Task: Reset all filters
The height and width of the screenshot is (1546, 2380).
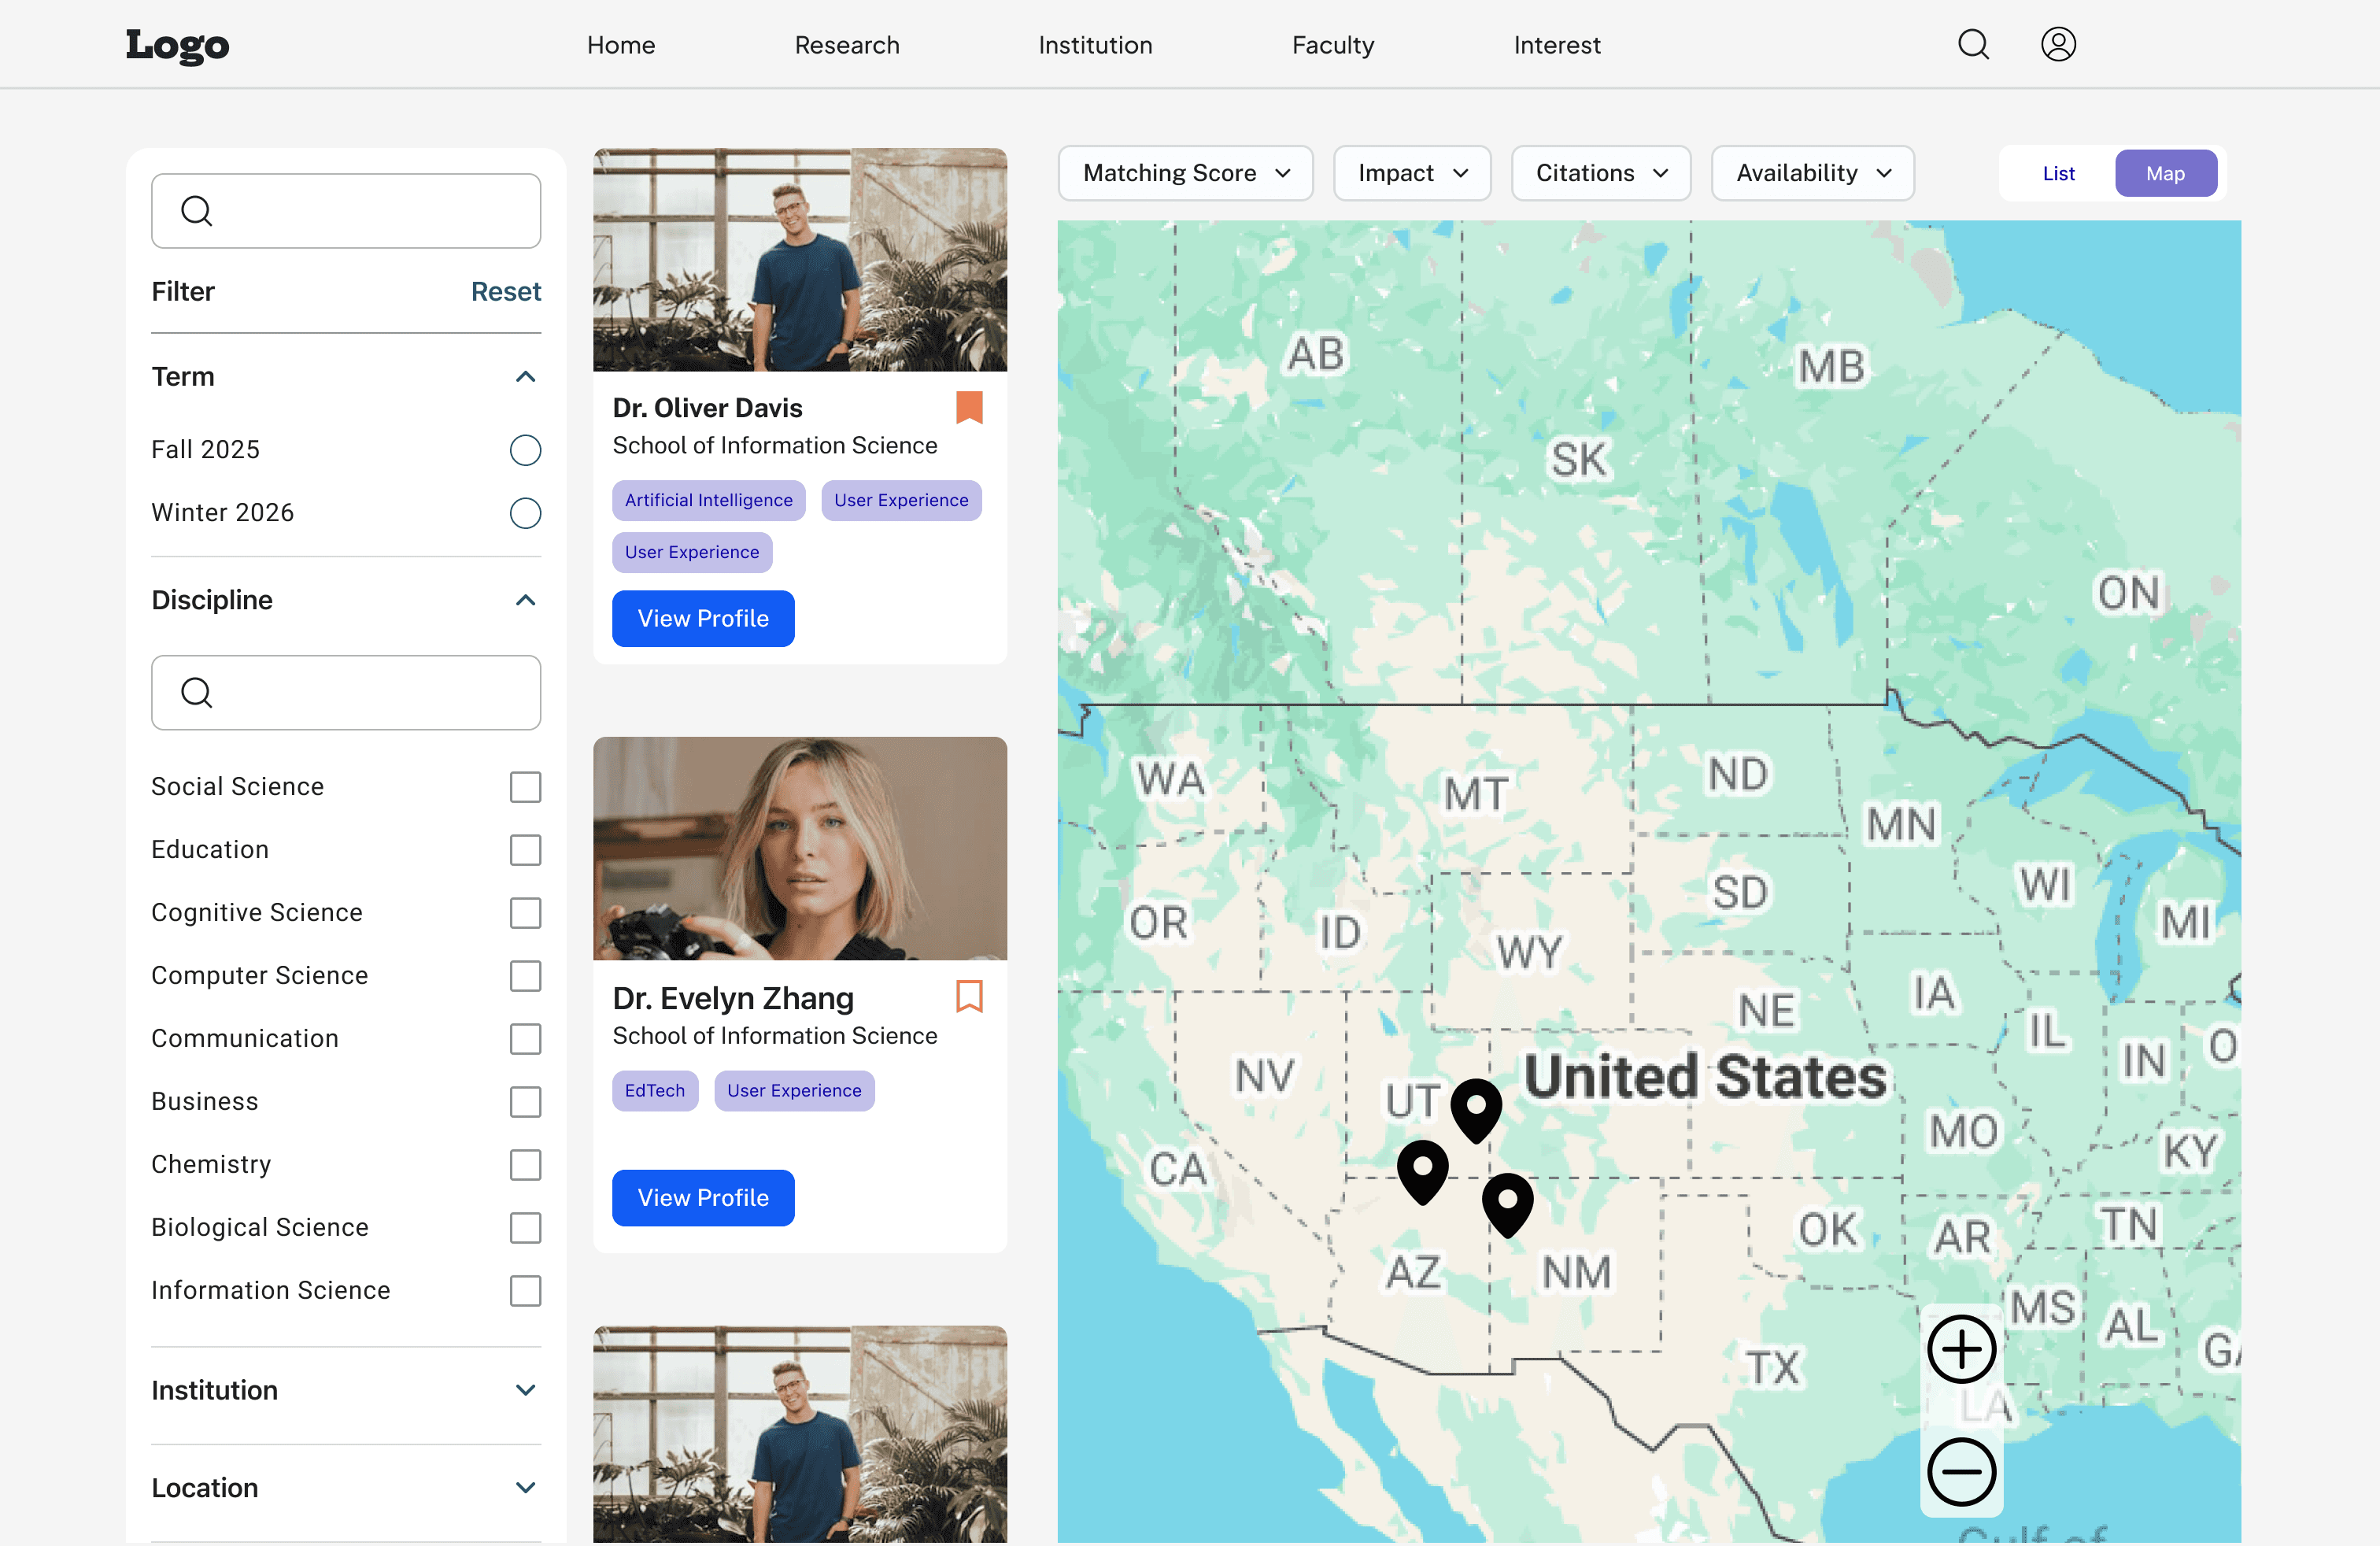Action: coord(505,291)
